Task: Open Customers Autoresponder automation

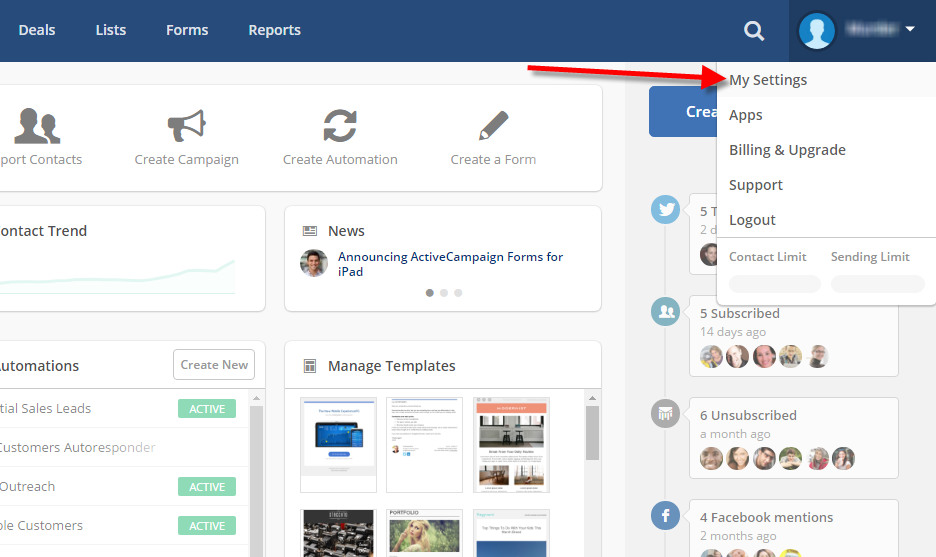Action: 78,448
